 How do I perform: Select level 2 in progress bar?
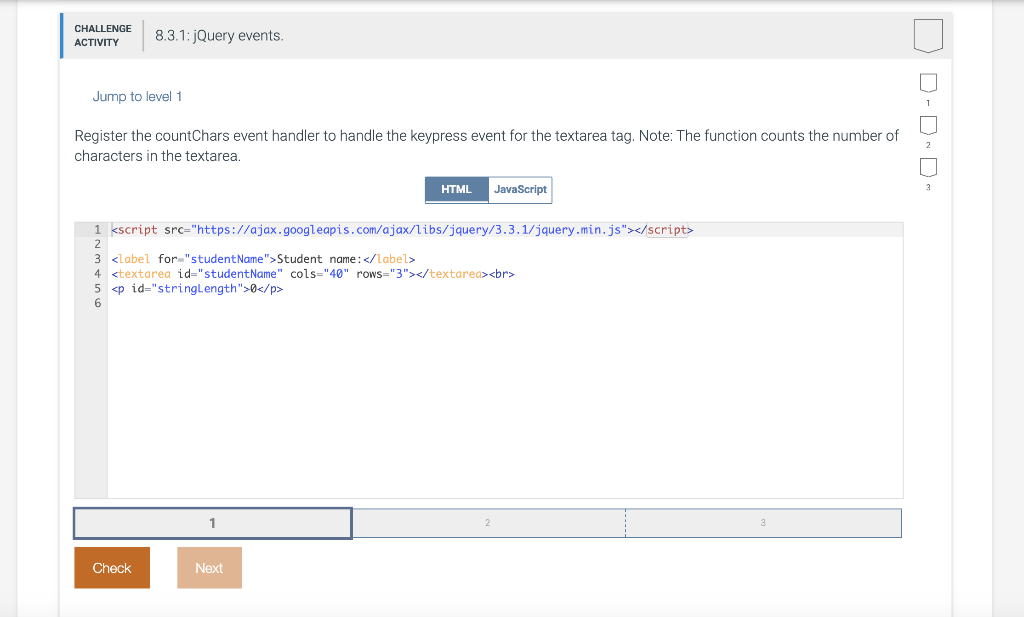[488, 523]
